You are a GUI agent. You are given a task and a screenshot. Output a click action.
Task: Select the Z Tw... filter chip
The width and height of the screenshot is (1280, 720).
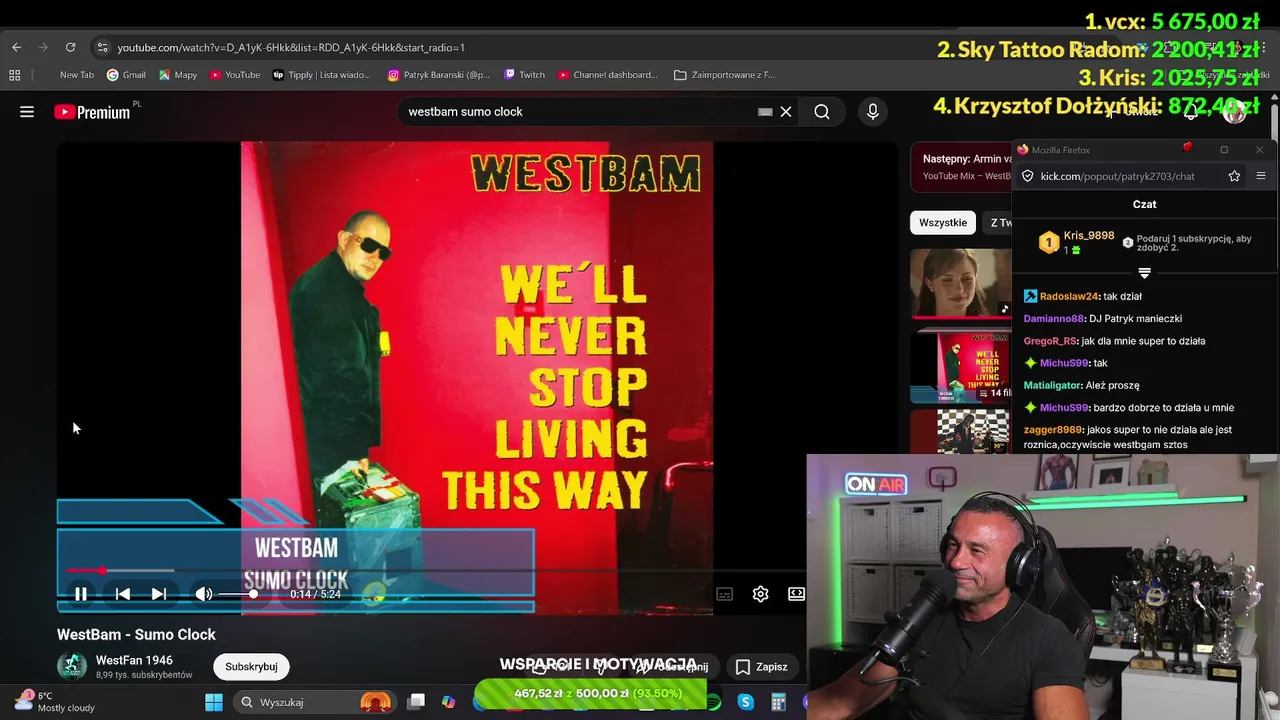[999, 223]
